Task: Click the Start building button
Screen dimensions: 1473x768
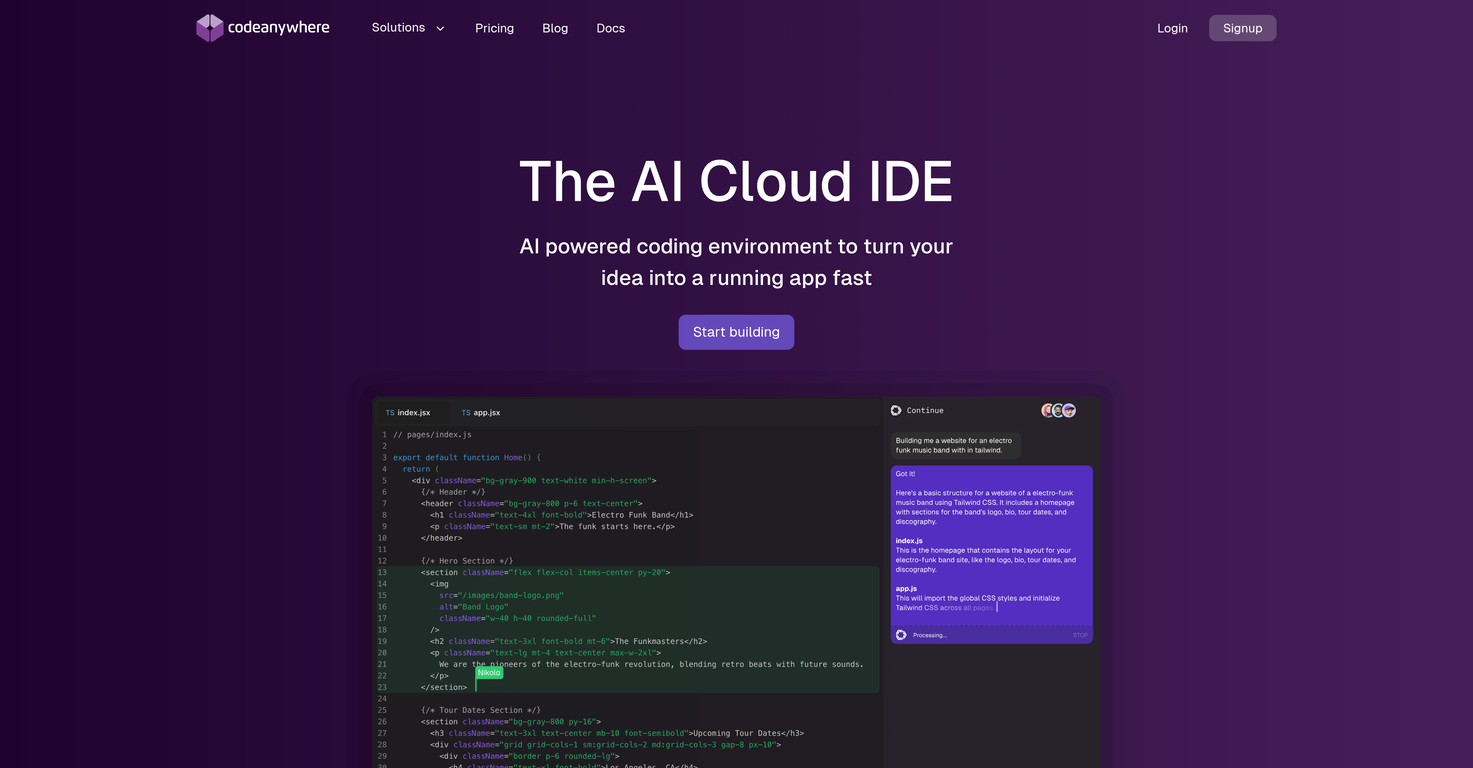Action: click(x=736, y=331)
